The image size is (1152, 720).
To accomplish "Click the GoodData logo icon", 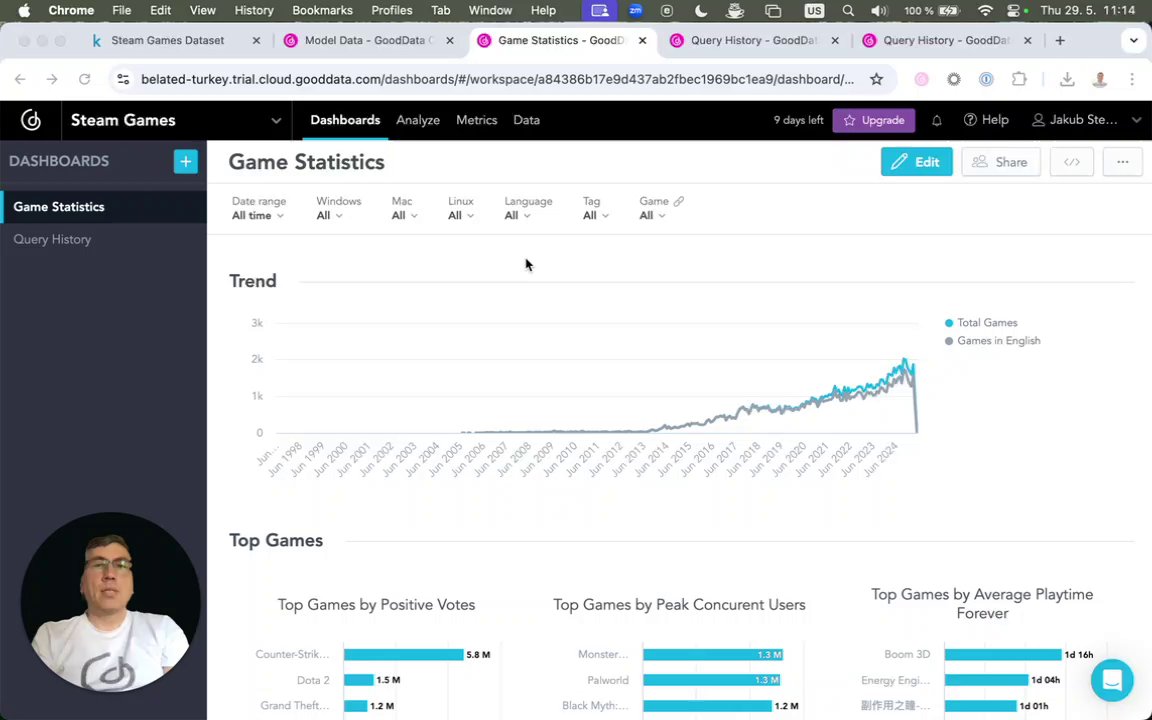I will coord(31,120).
